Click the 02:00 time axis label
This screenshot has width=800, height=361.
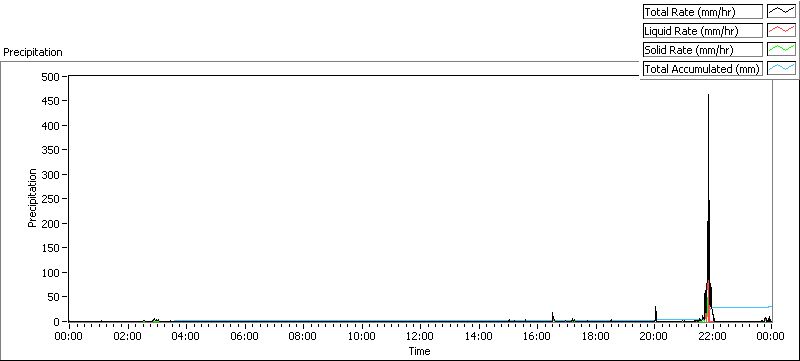(127, 336)
